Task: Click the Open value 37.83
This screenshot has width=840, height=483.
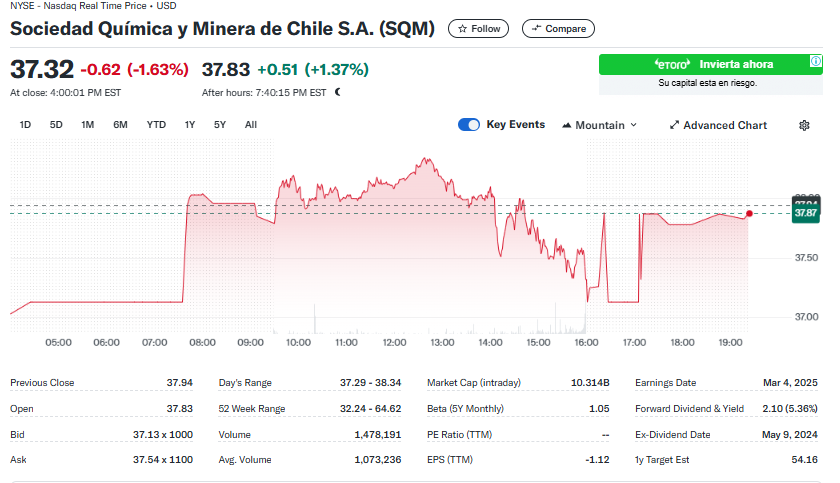Action: coord(179,409)
